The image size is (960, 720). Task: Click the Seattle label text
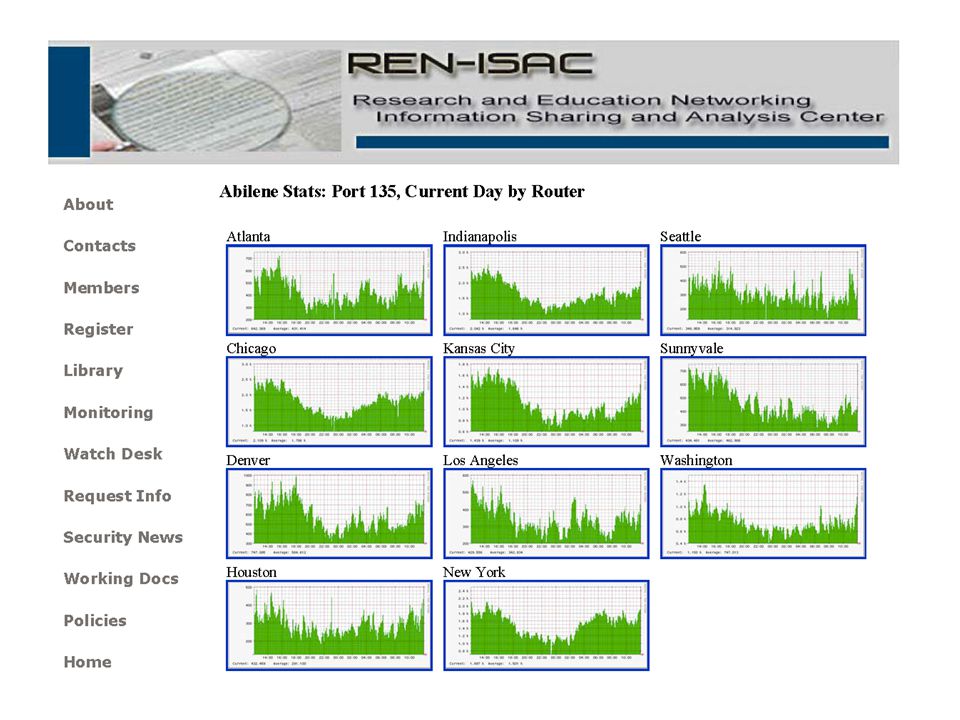coord(680,236)
